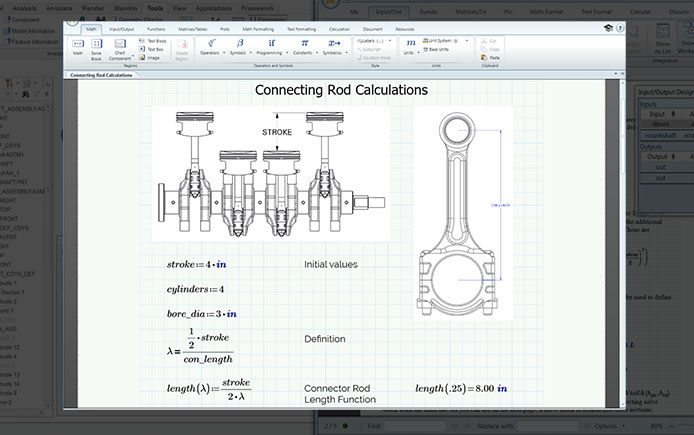
Task: Insert a Text Block region
Action: coord(155,40)
